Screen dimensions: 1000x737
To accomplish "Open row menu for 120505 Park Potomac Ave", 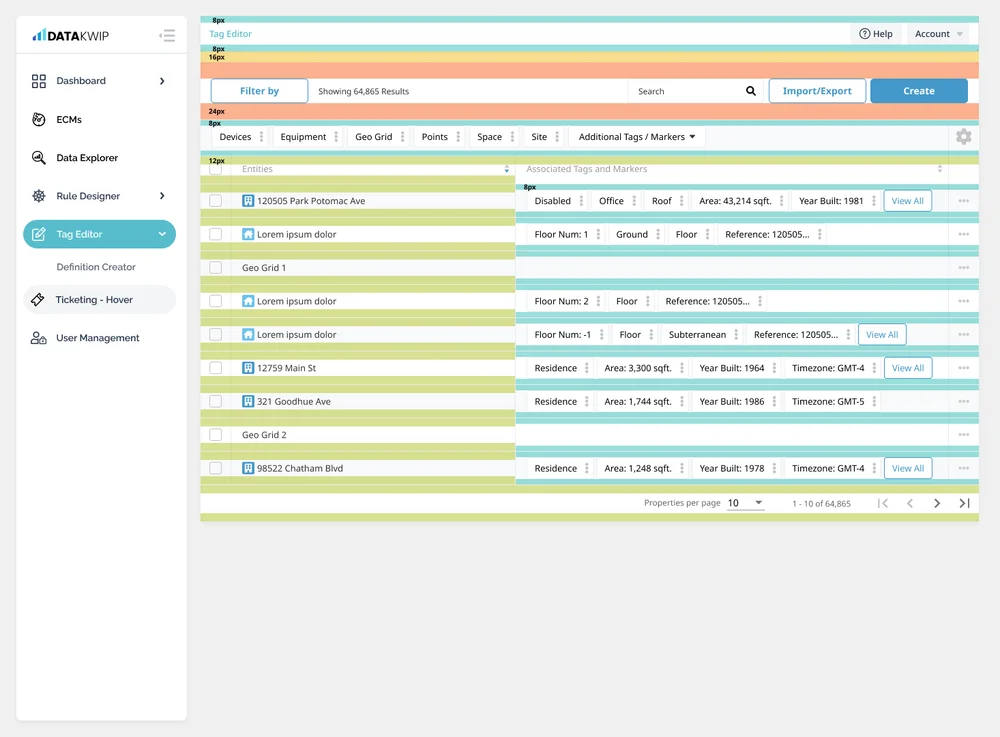I will coord(964,201).
